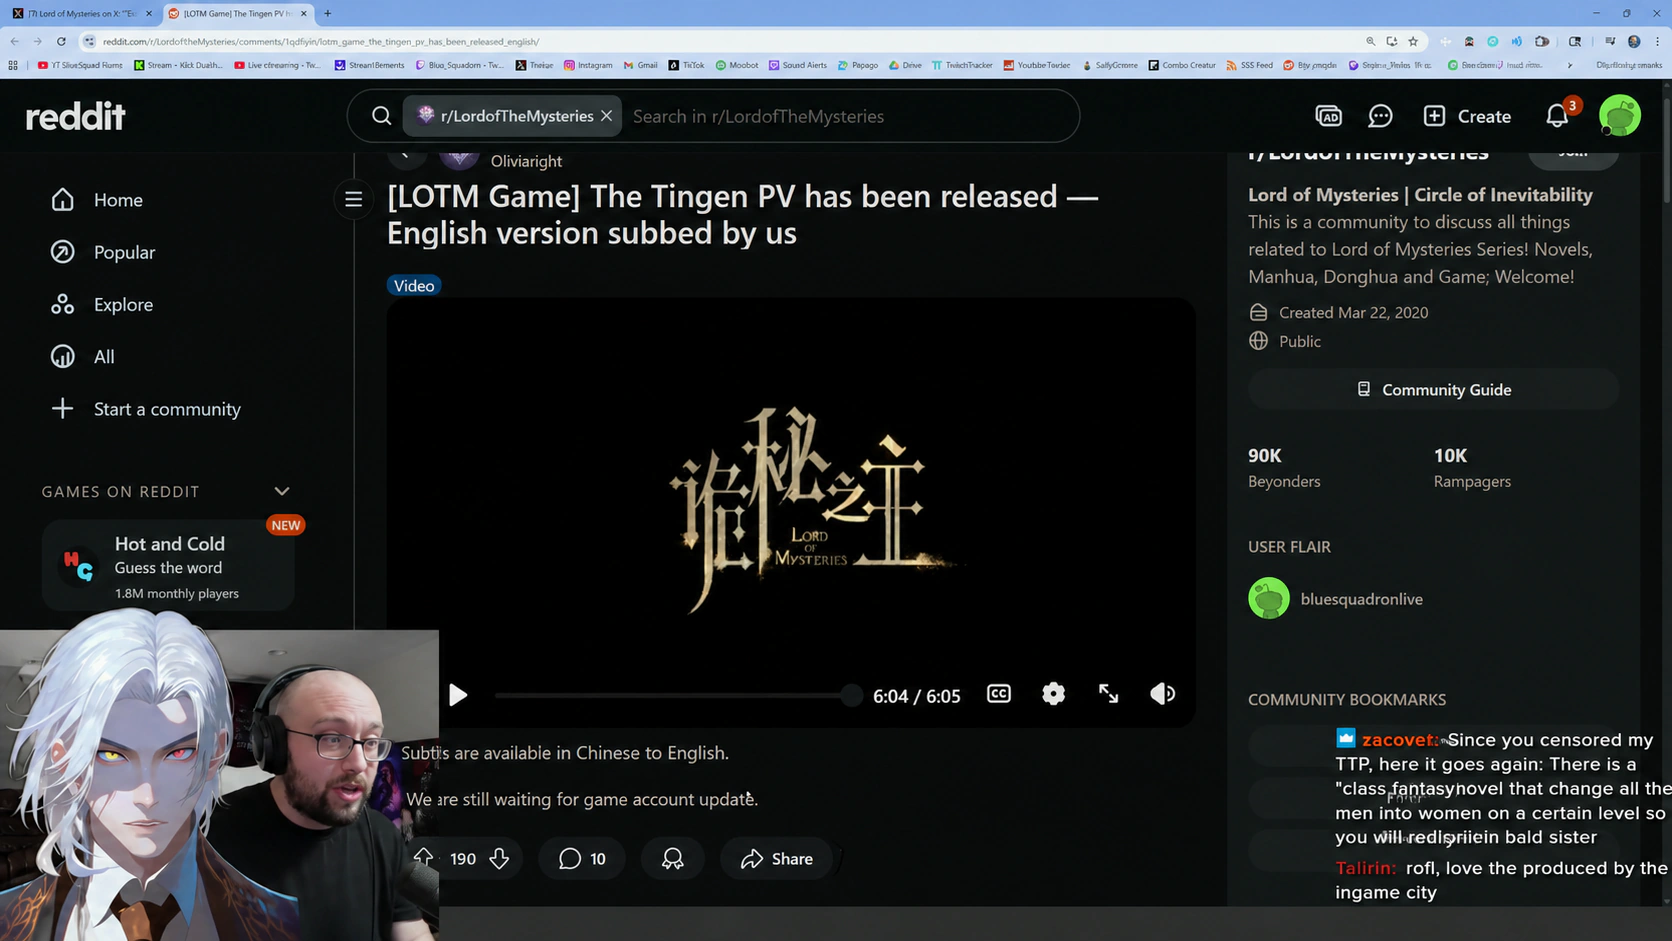This screenshot has width=1672, height=941.
Task: Mute the video with the speaker icon
Action: (1162, 694)
